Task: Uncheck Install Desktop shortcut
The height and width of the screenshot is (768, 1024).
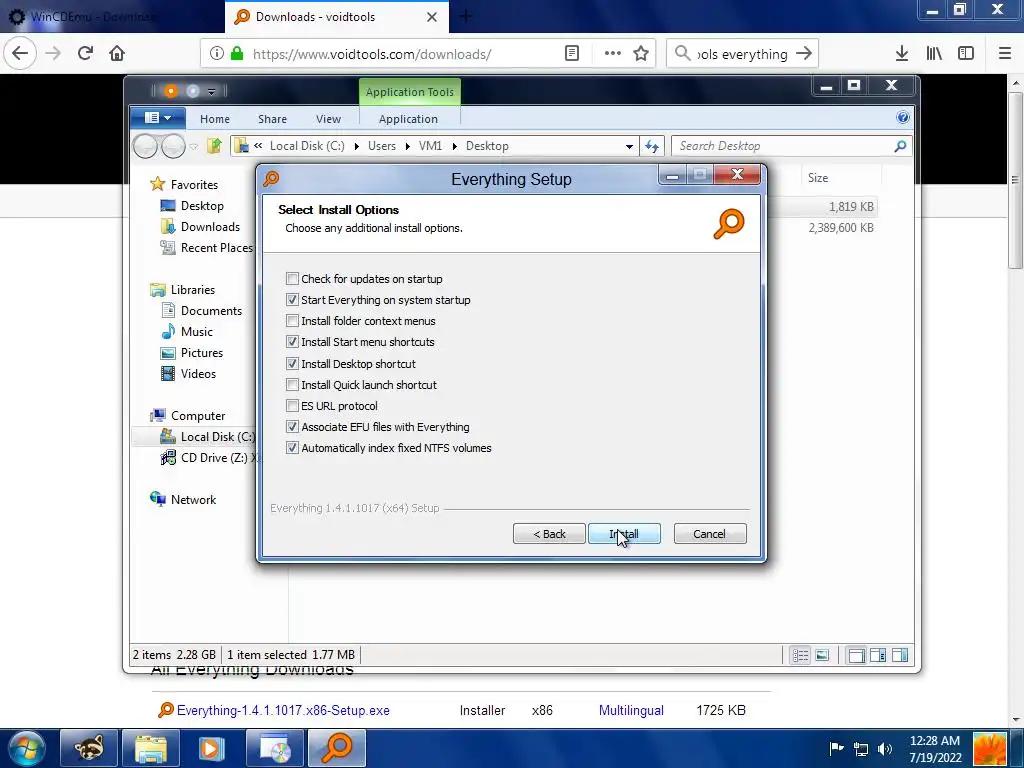Action: tap(292, 364)
